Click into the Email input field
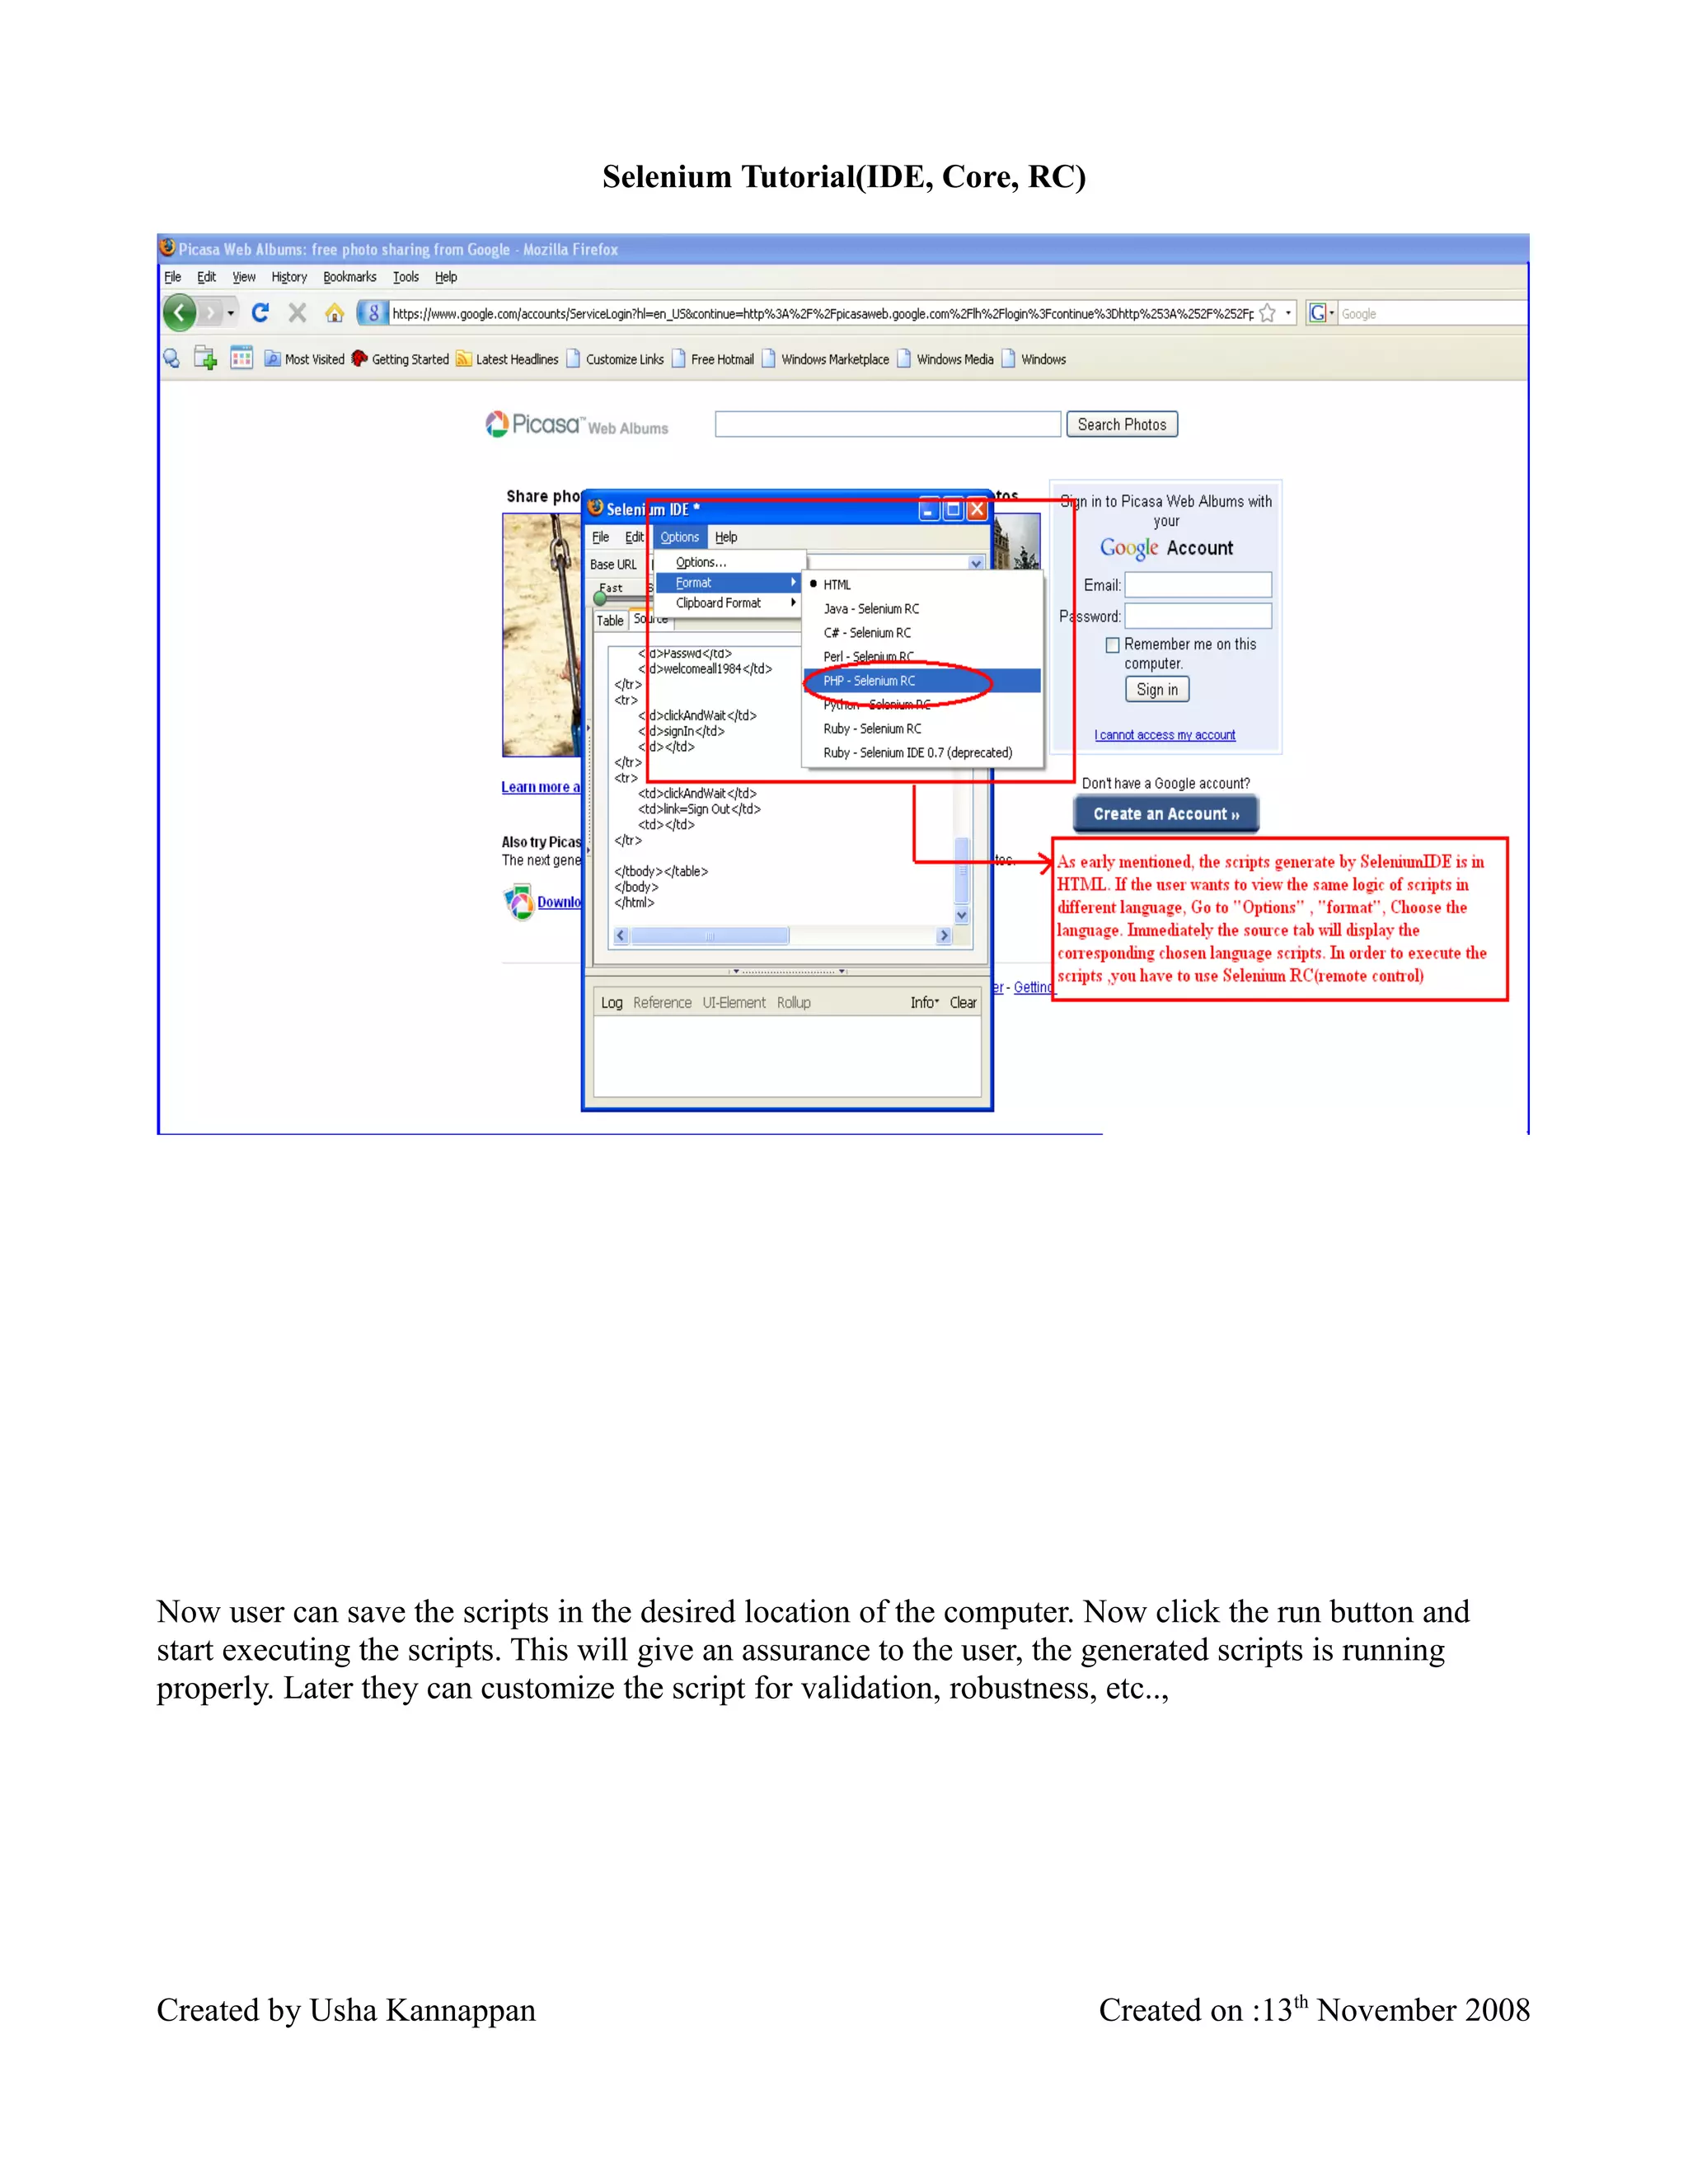1688x2184 pixels. (1198, 585)
